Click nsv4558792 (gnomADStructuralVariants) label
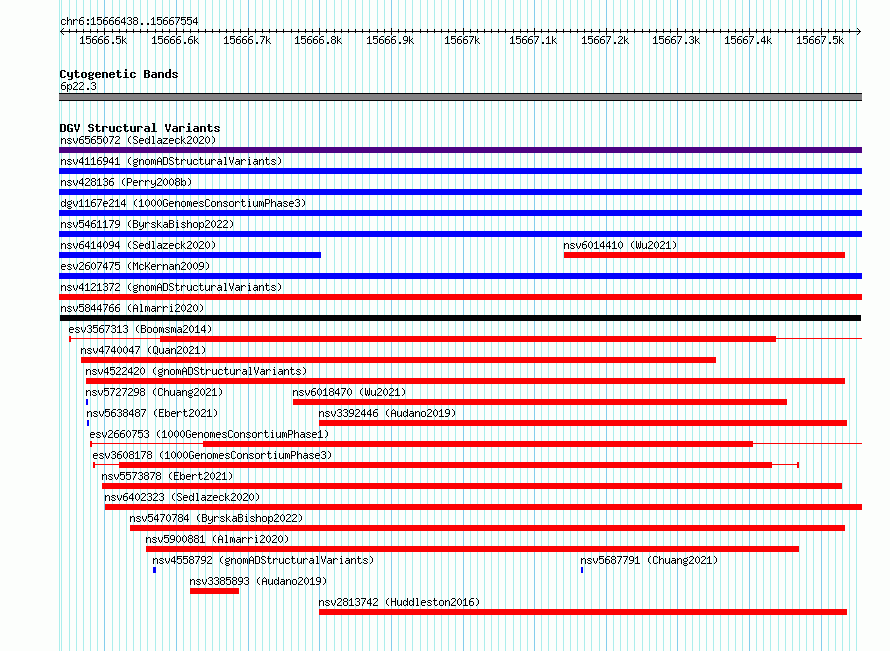This screenshot has width=890, height=651. (x=263, y=560)
